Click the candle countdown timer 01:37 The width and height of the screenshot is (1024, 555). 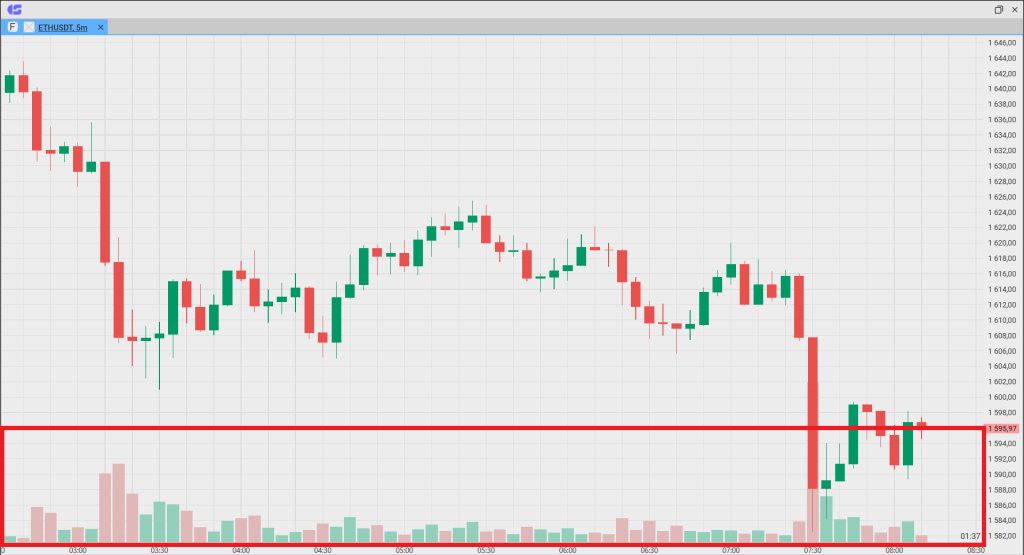(x=969, y=537)
